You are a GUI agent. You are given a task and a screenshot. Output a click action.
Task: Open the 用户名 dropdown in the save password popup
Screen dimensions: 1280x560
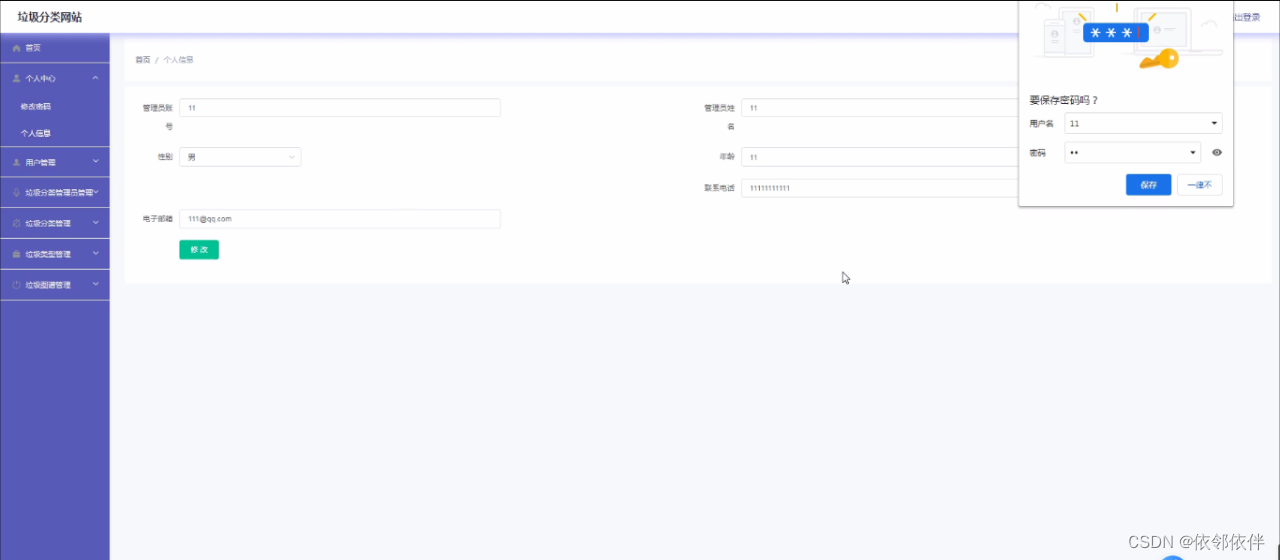1144,124
